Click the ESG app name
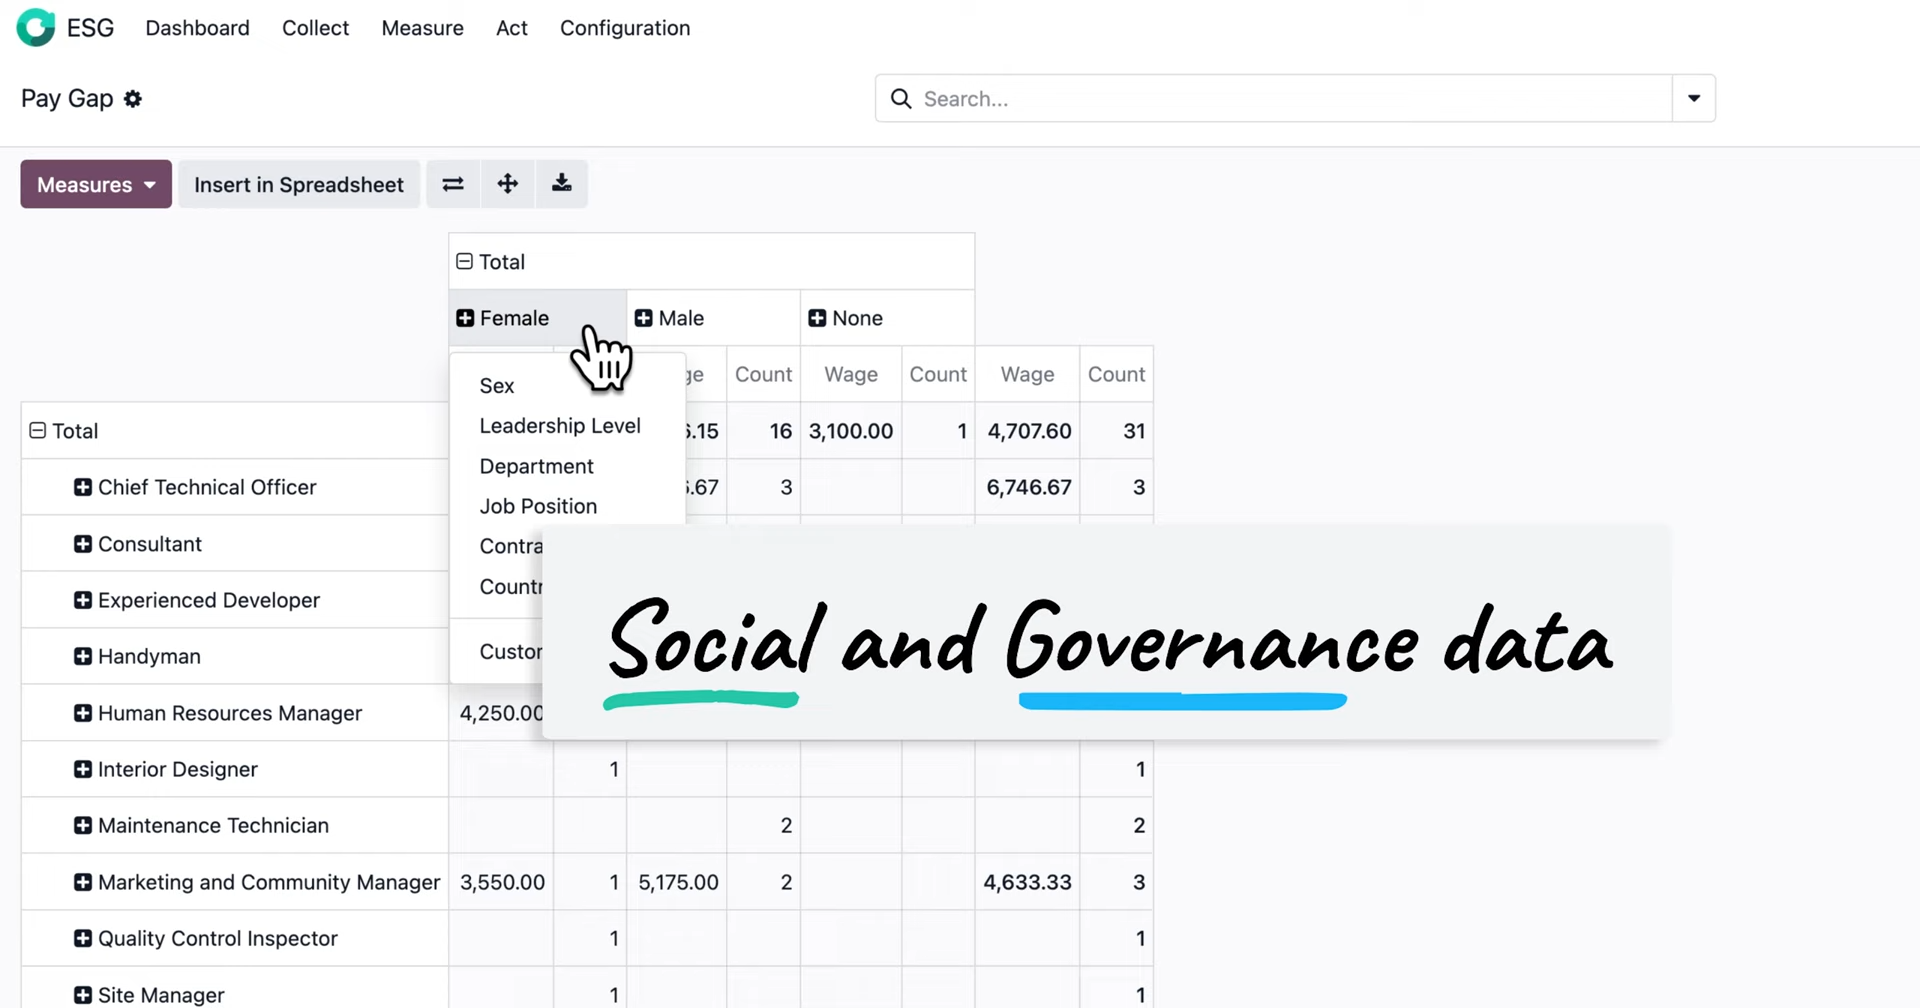The height and width of the screenshot is (1008, 1920). tap(90, 28)
